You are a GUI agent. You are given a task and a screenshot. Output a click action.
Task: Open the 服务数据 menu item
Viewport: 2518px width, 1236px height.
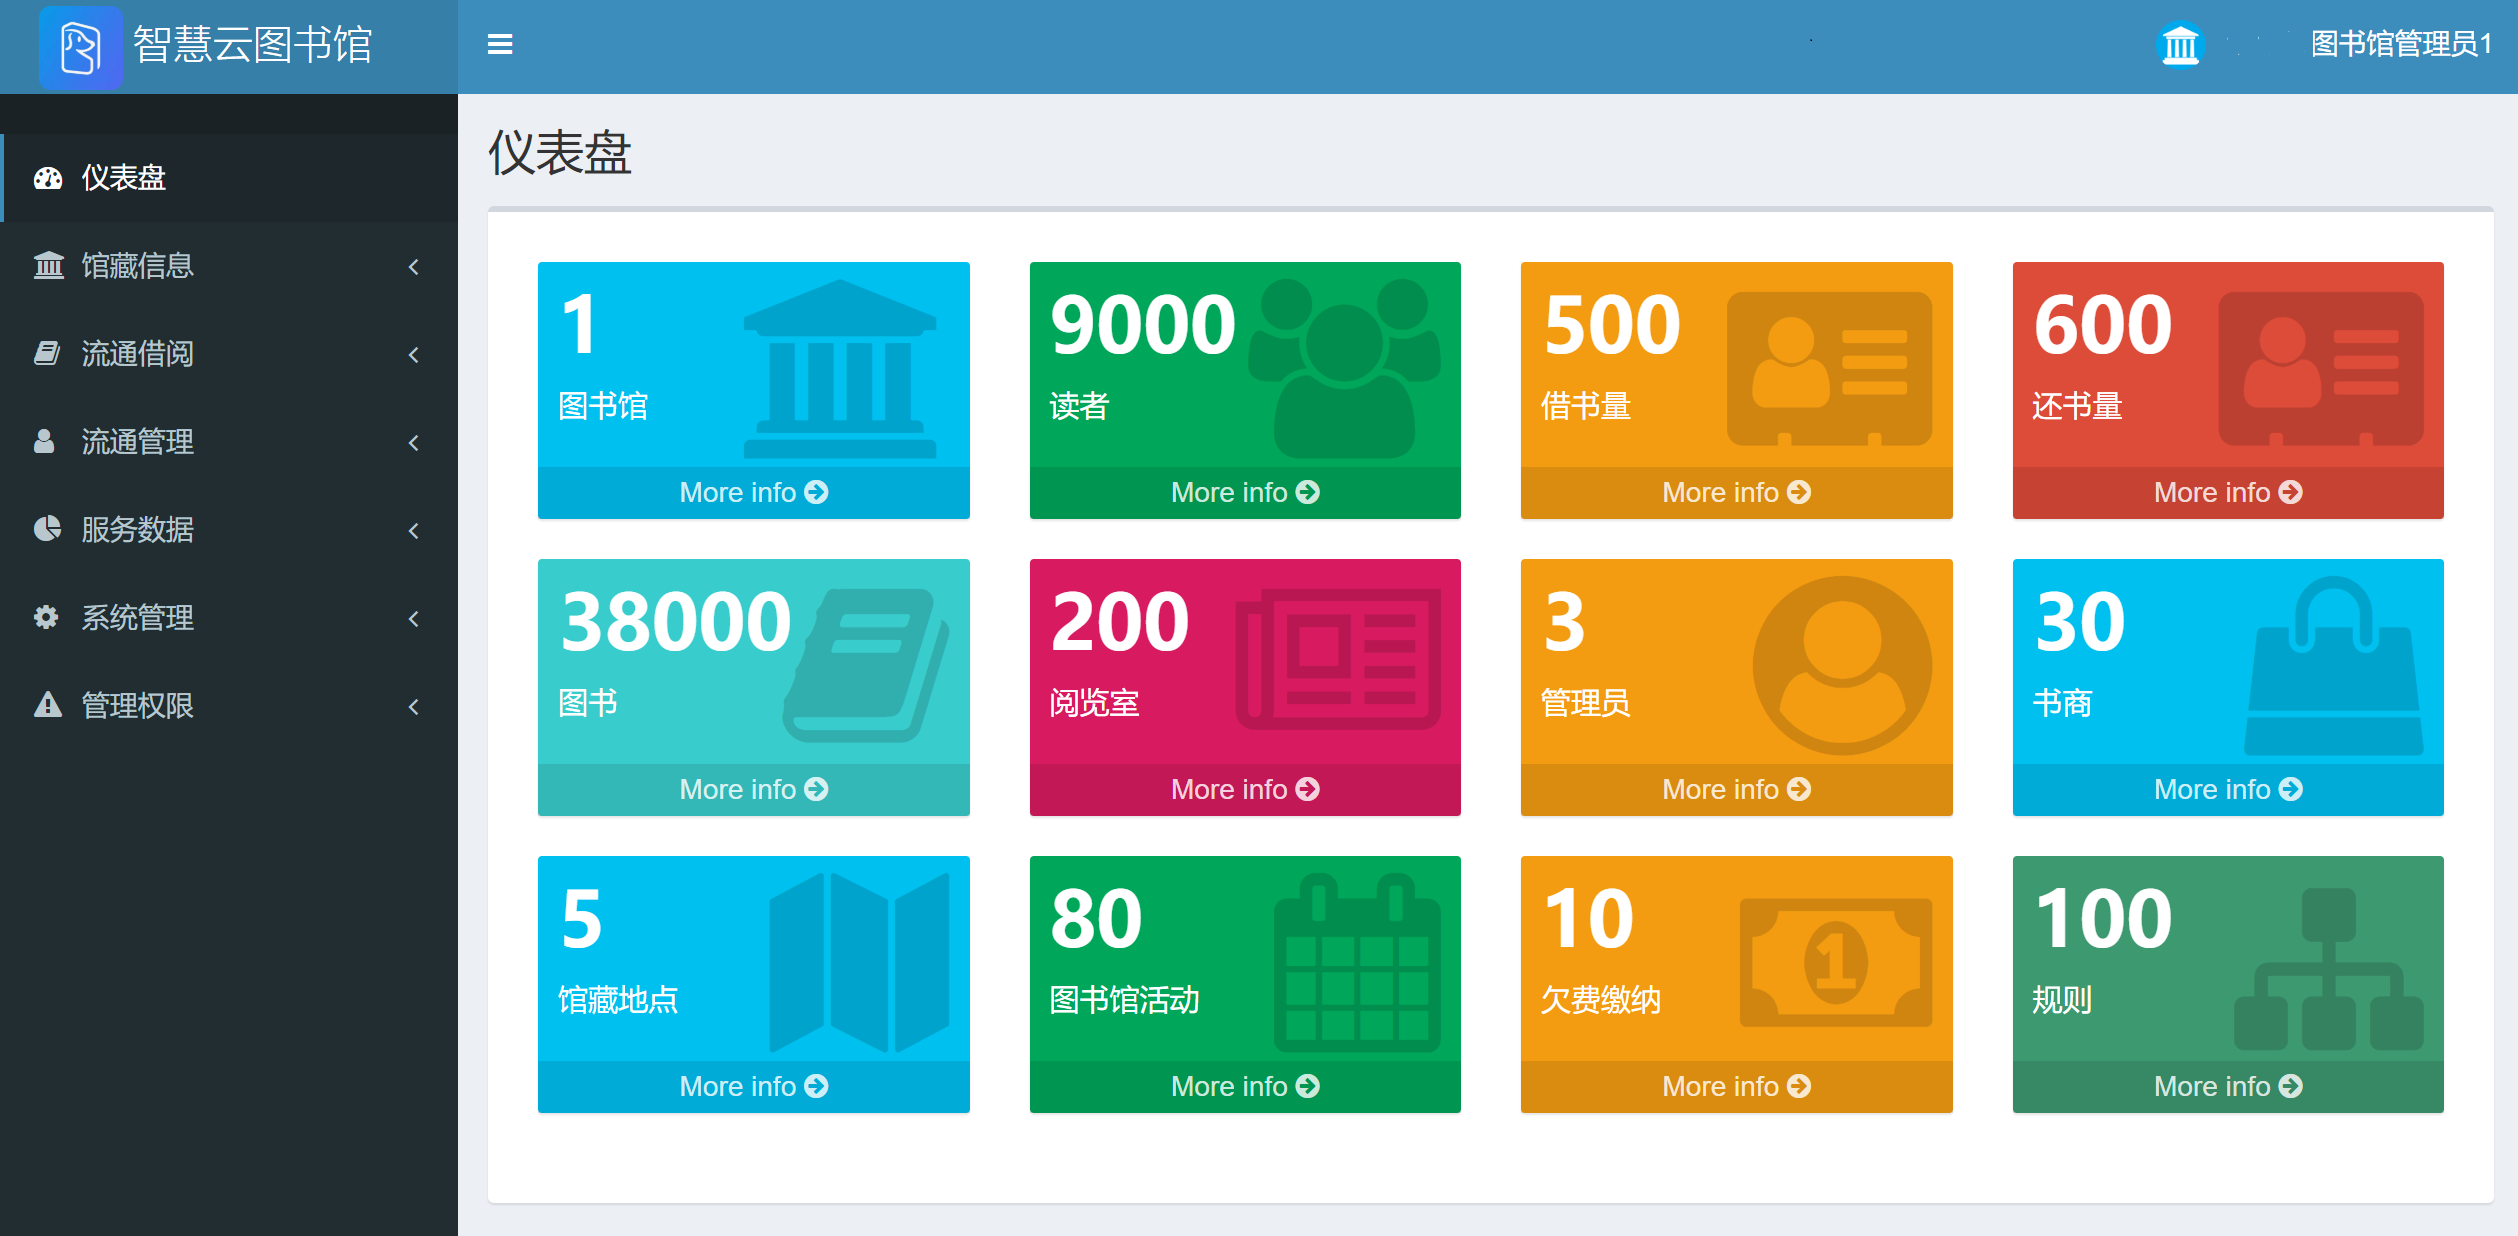point(137,529)
